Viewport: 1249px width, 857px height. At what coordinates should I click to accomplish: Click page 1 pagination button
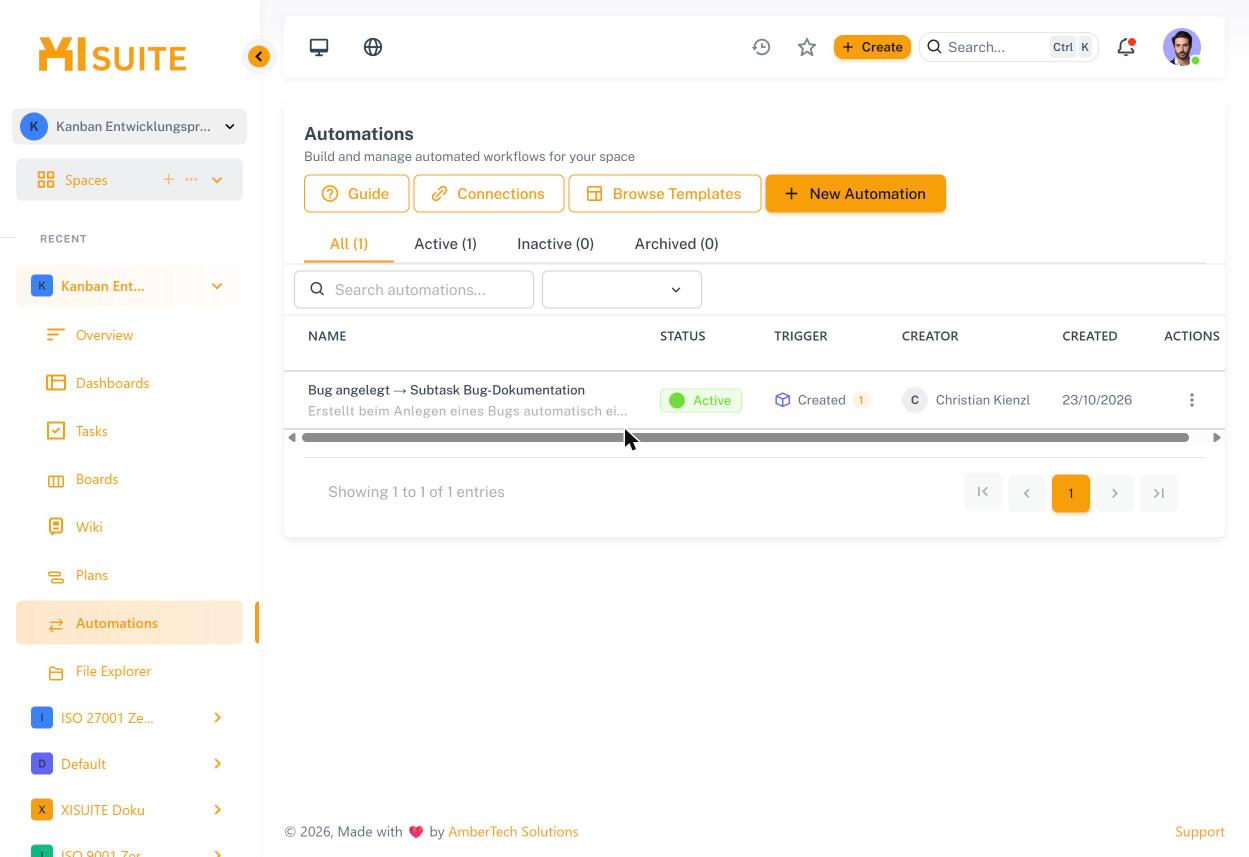(x=1071, y=493)
